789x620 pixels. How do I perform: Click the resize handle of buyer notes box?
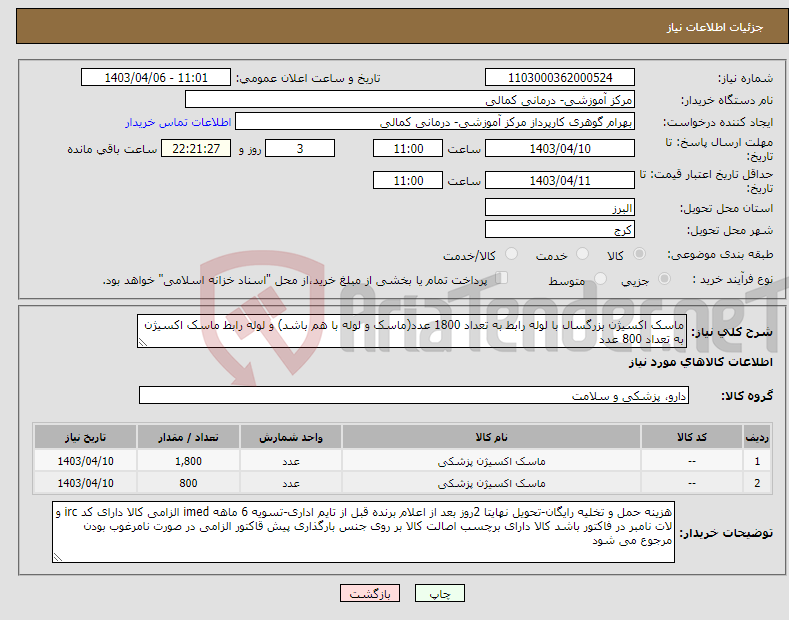point(58,557)
